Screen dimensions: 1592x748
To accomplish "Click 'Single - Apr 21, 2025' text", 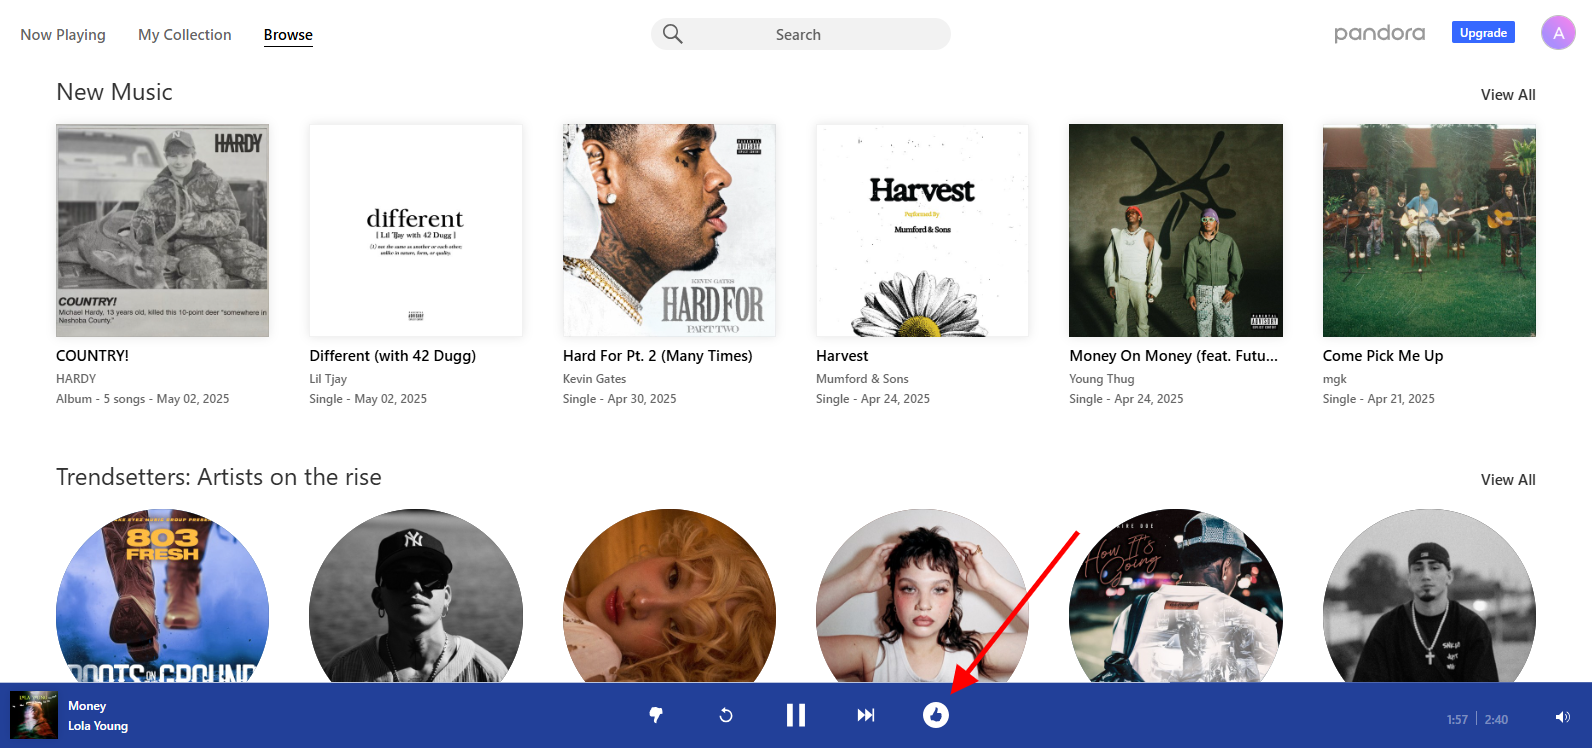I will pos(1379,399).
